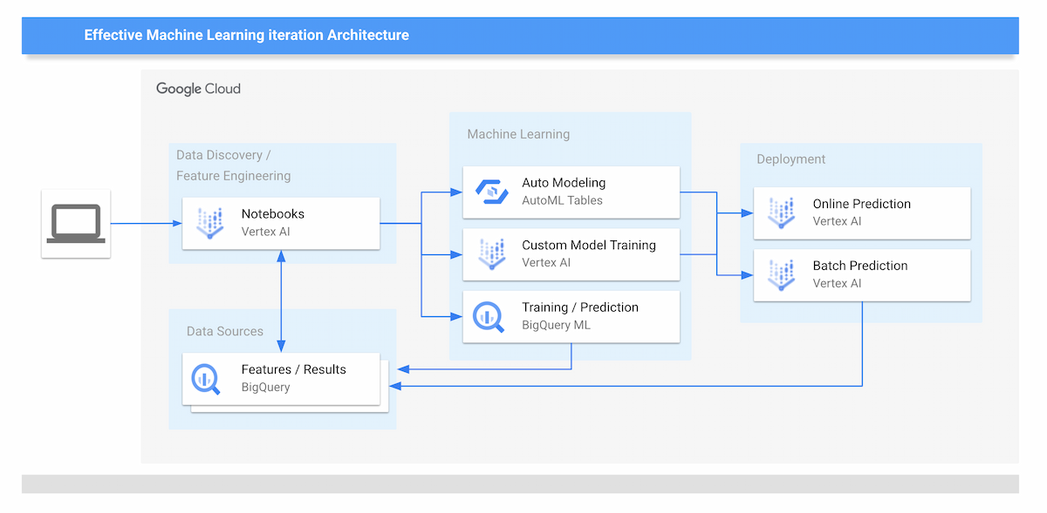Select the 'Custom Model Training' label text
The width and height of the screenshot is (1047, 513).
point(589,245)
